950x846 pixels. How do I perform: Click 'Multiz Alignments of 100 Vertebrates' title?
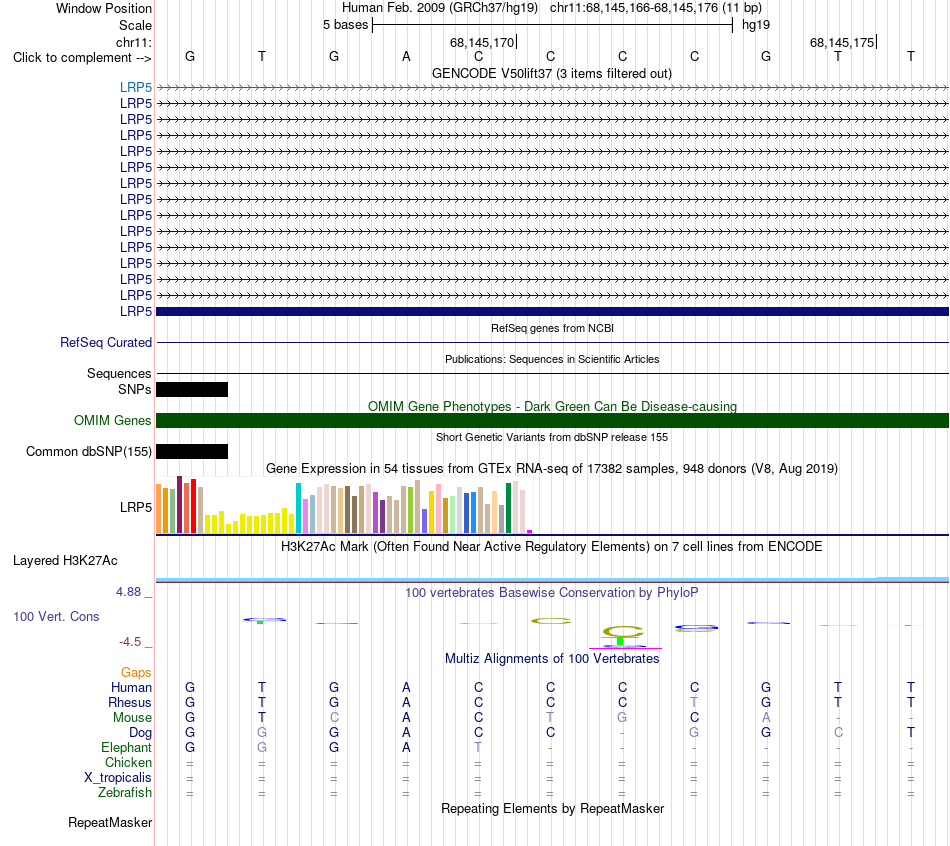coord(552,658)
